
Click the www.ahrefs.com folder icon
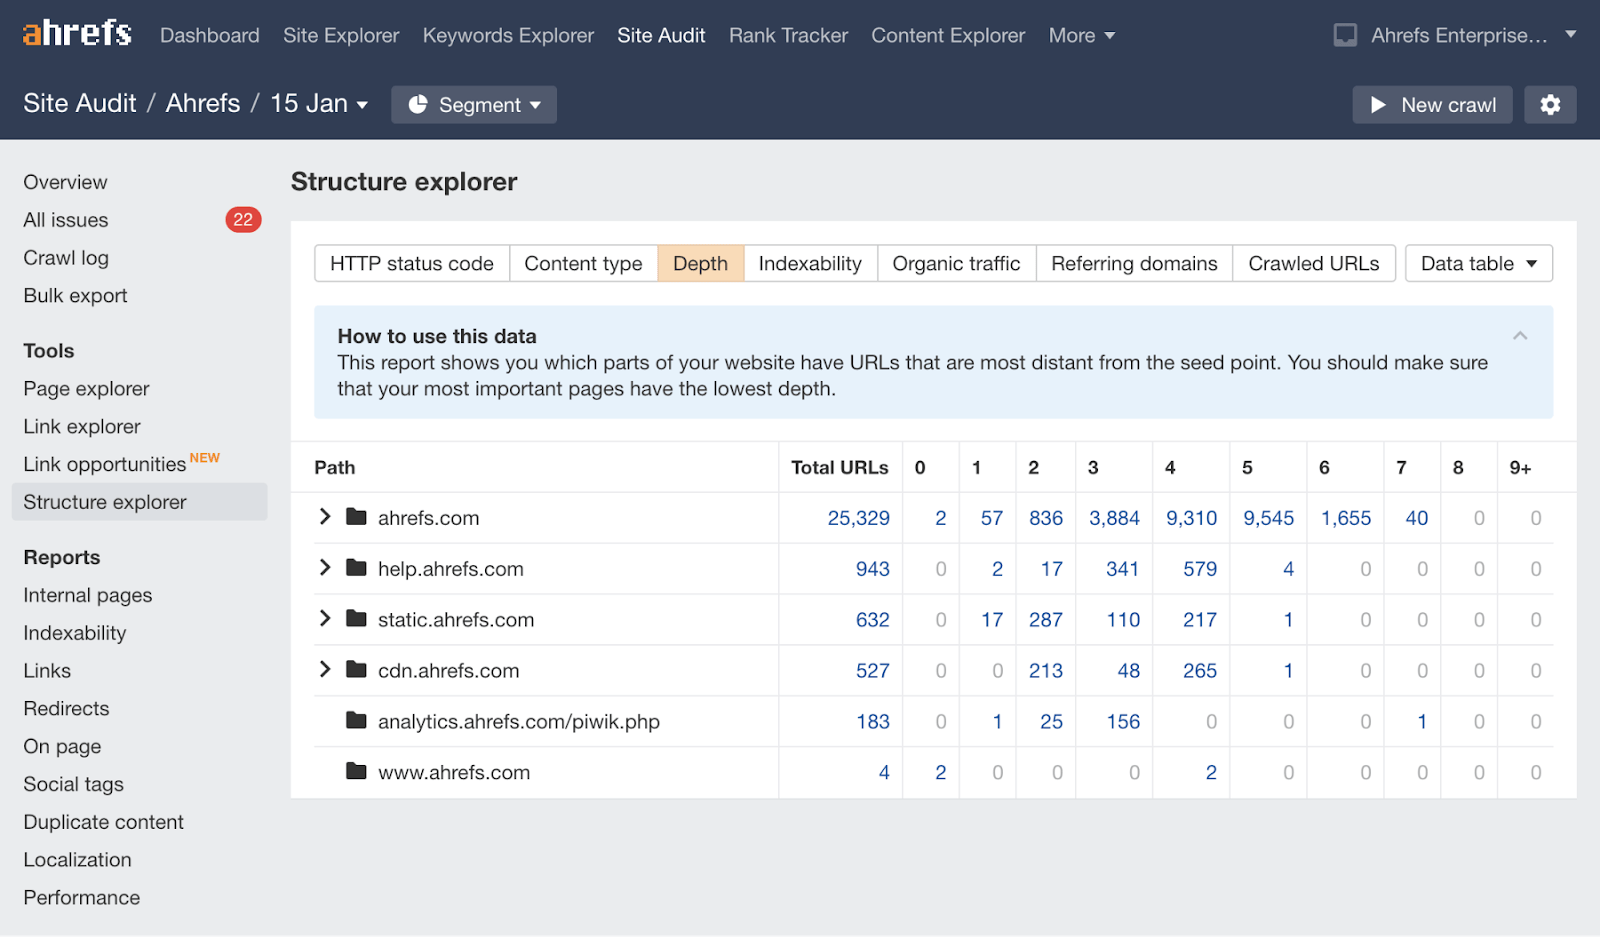click(356, 772)
